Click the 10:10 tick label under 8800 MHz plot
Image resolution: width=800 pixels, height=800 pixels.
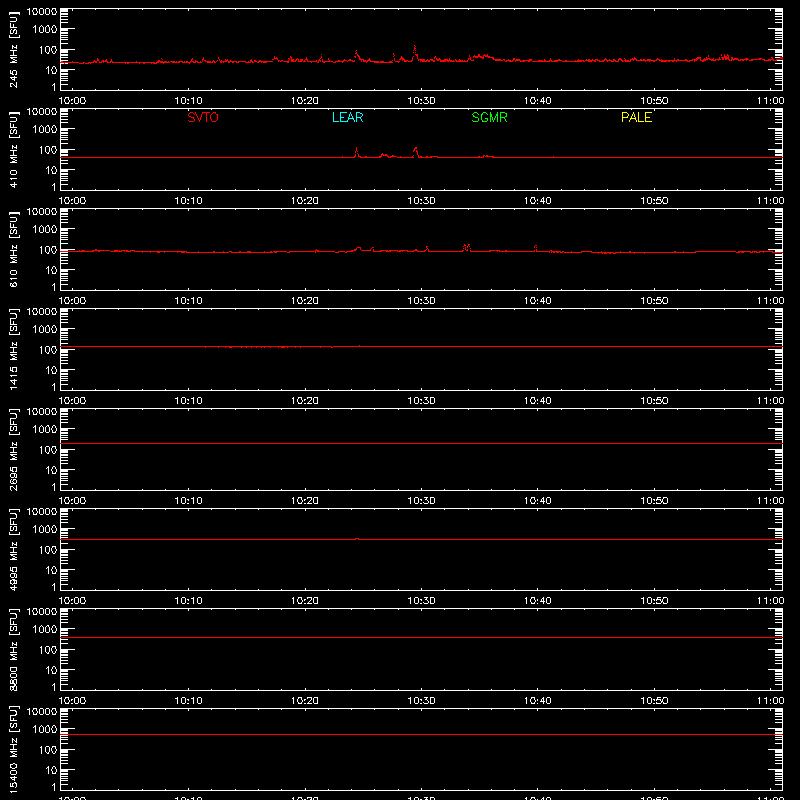pos(188,701)
